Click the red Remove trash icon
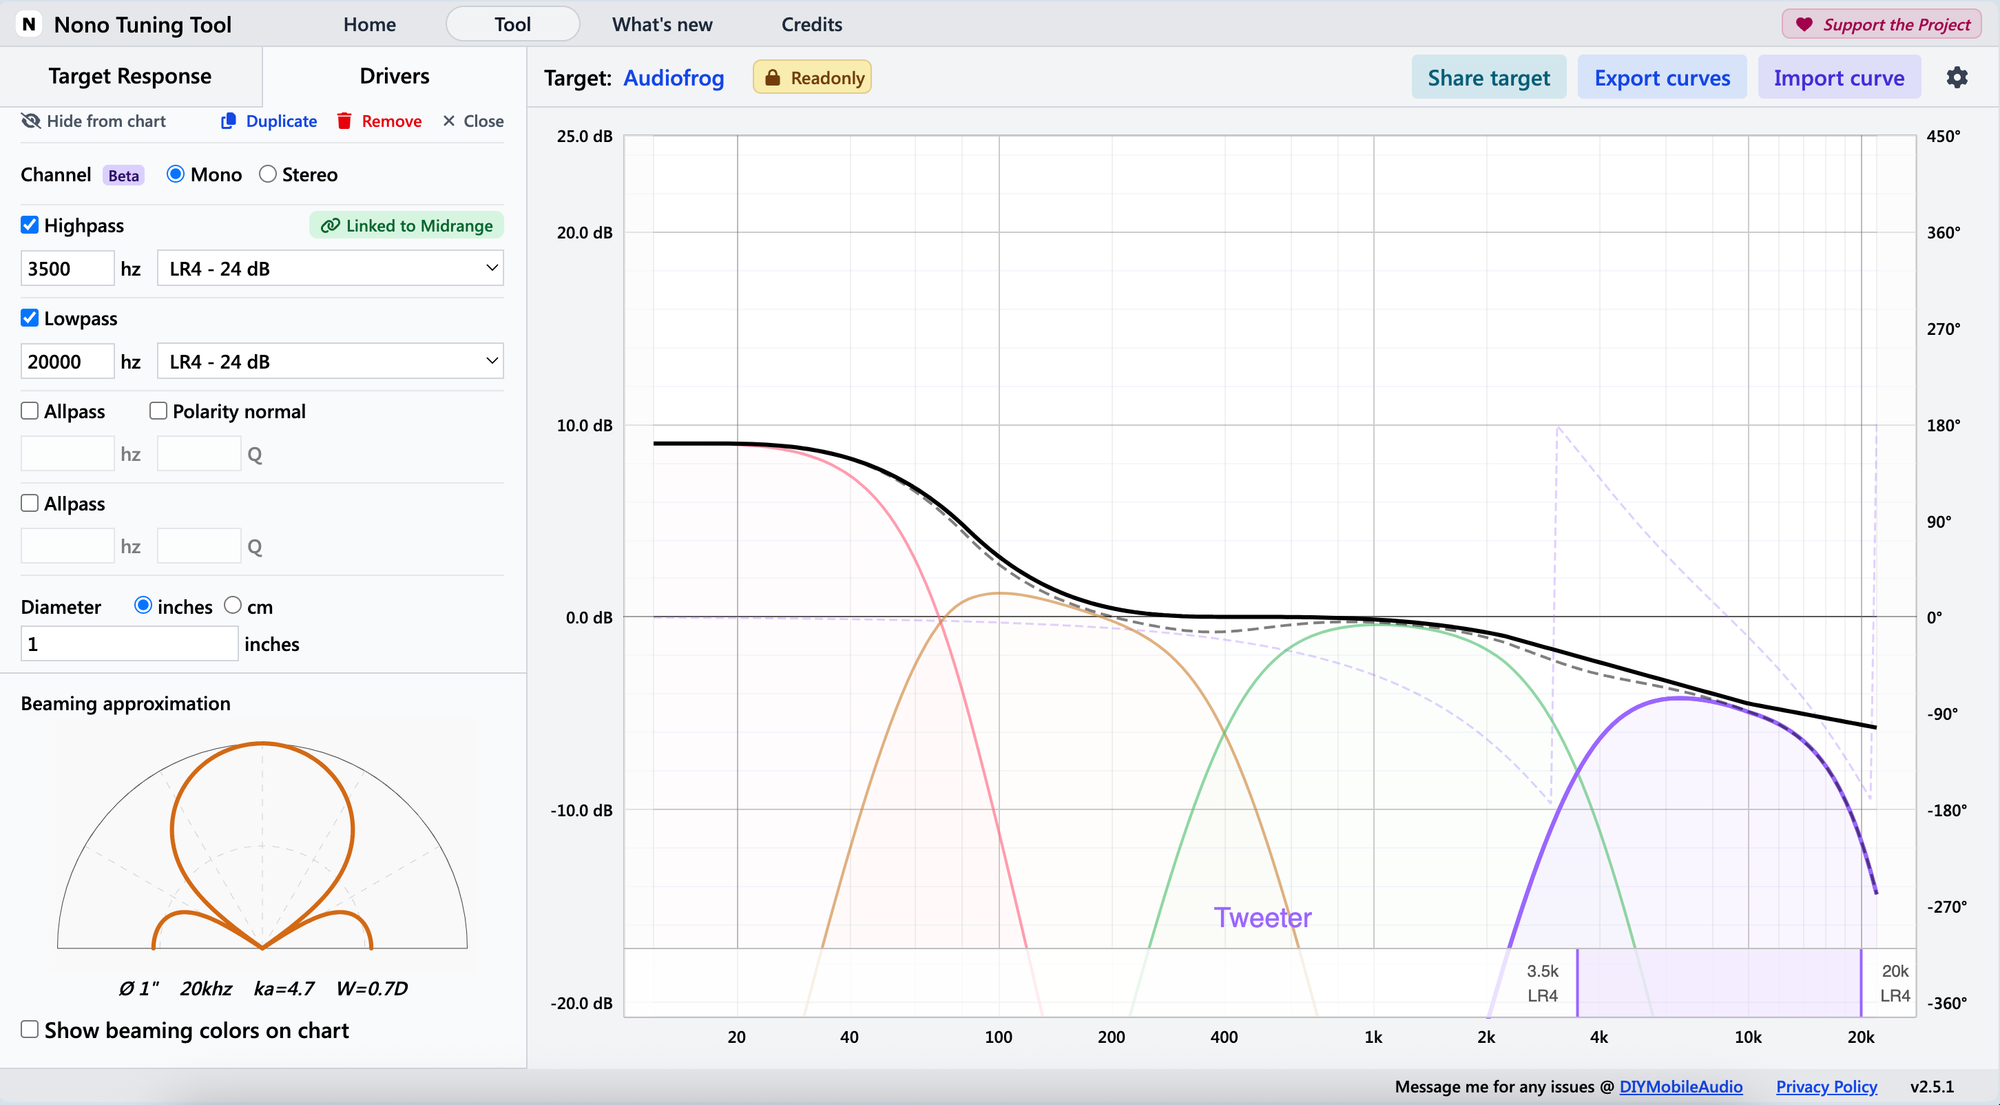 point(345,121)
